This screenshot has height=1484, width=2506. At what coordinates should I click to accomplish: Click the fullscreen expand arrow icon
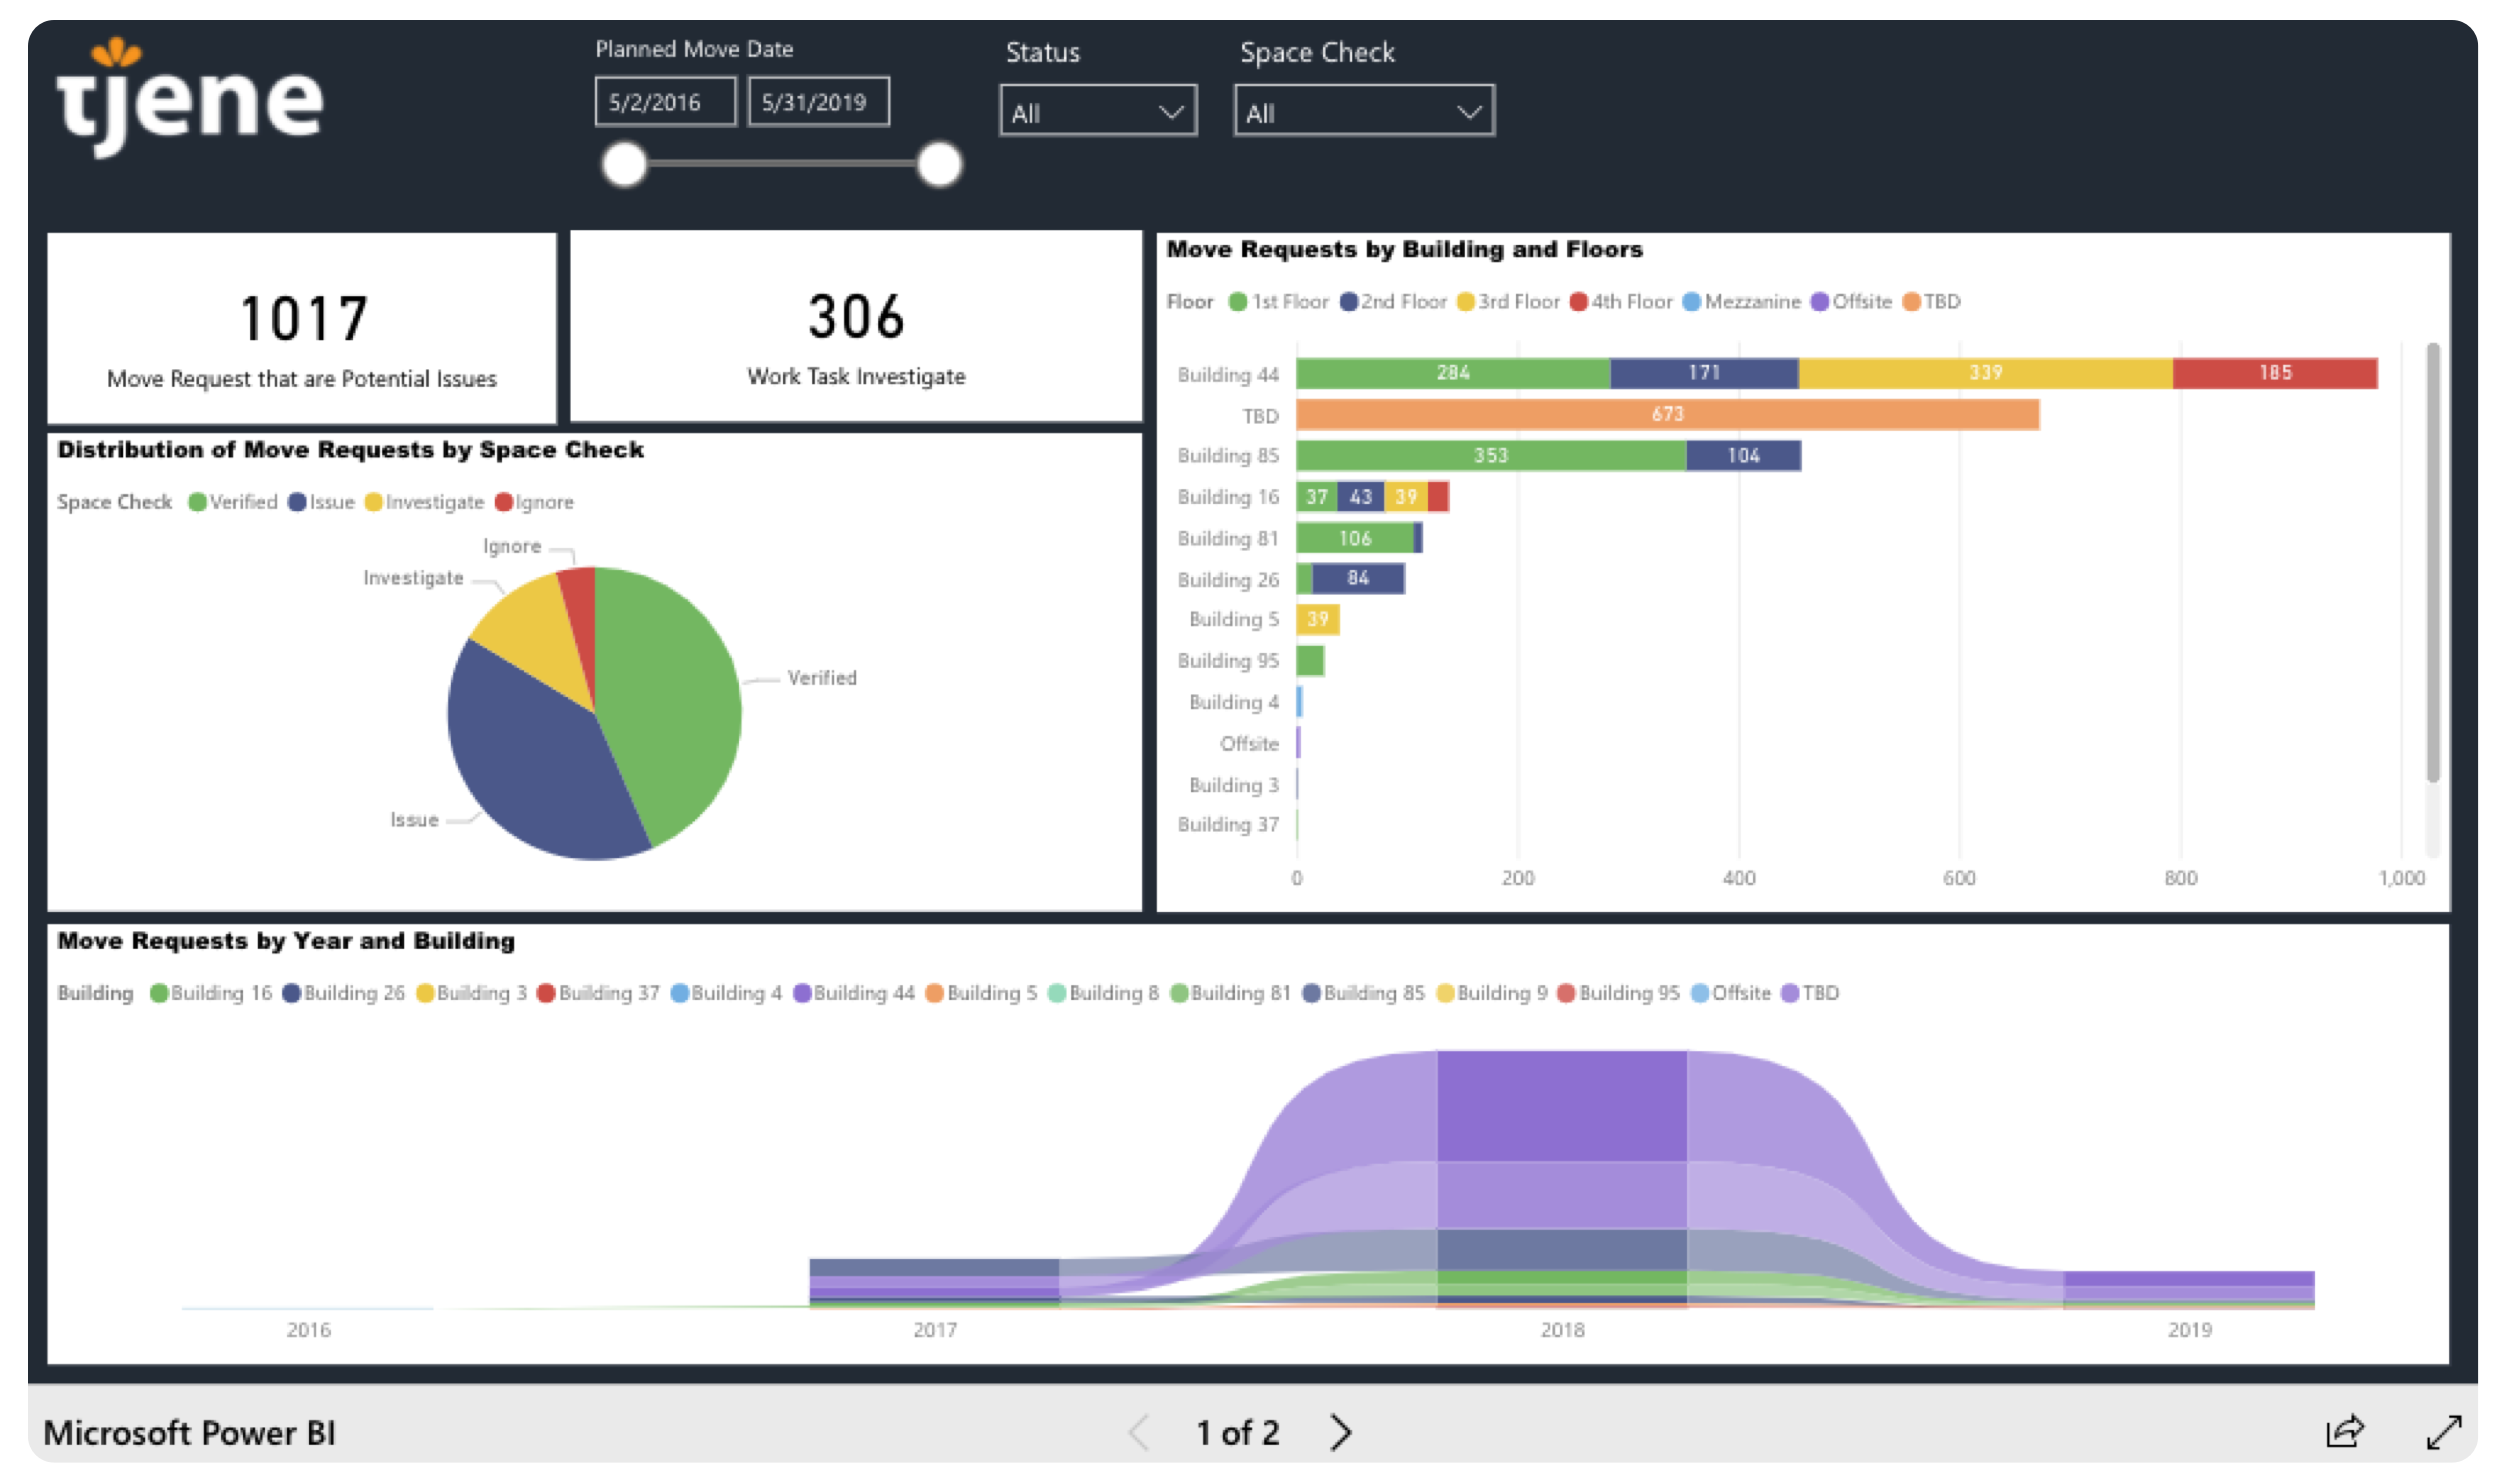point(2443,1432)
